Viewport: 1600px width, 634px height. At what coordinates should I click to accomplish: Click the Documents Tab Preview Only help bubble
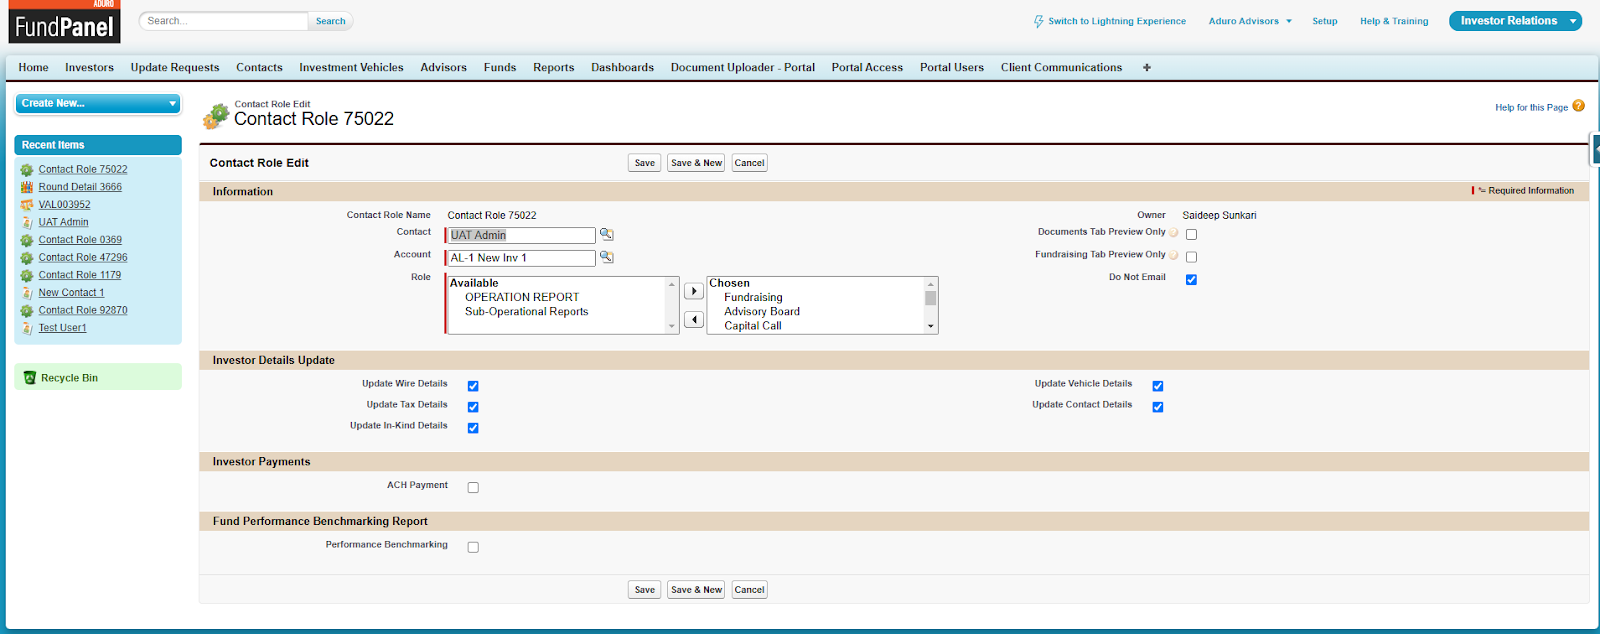1174,232
